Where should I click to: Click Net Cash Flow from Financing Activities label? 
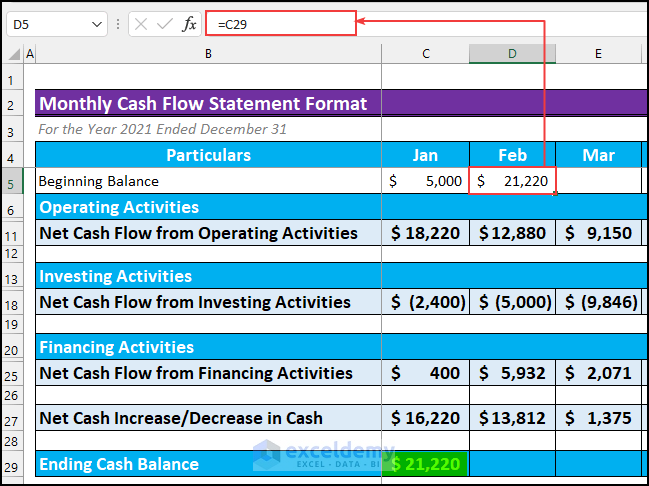(209, 373)
